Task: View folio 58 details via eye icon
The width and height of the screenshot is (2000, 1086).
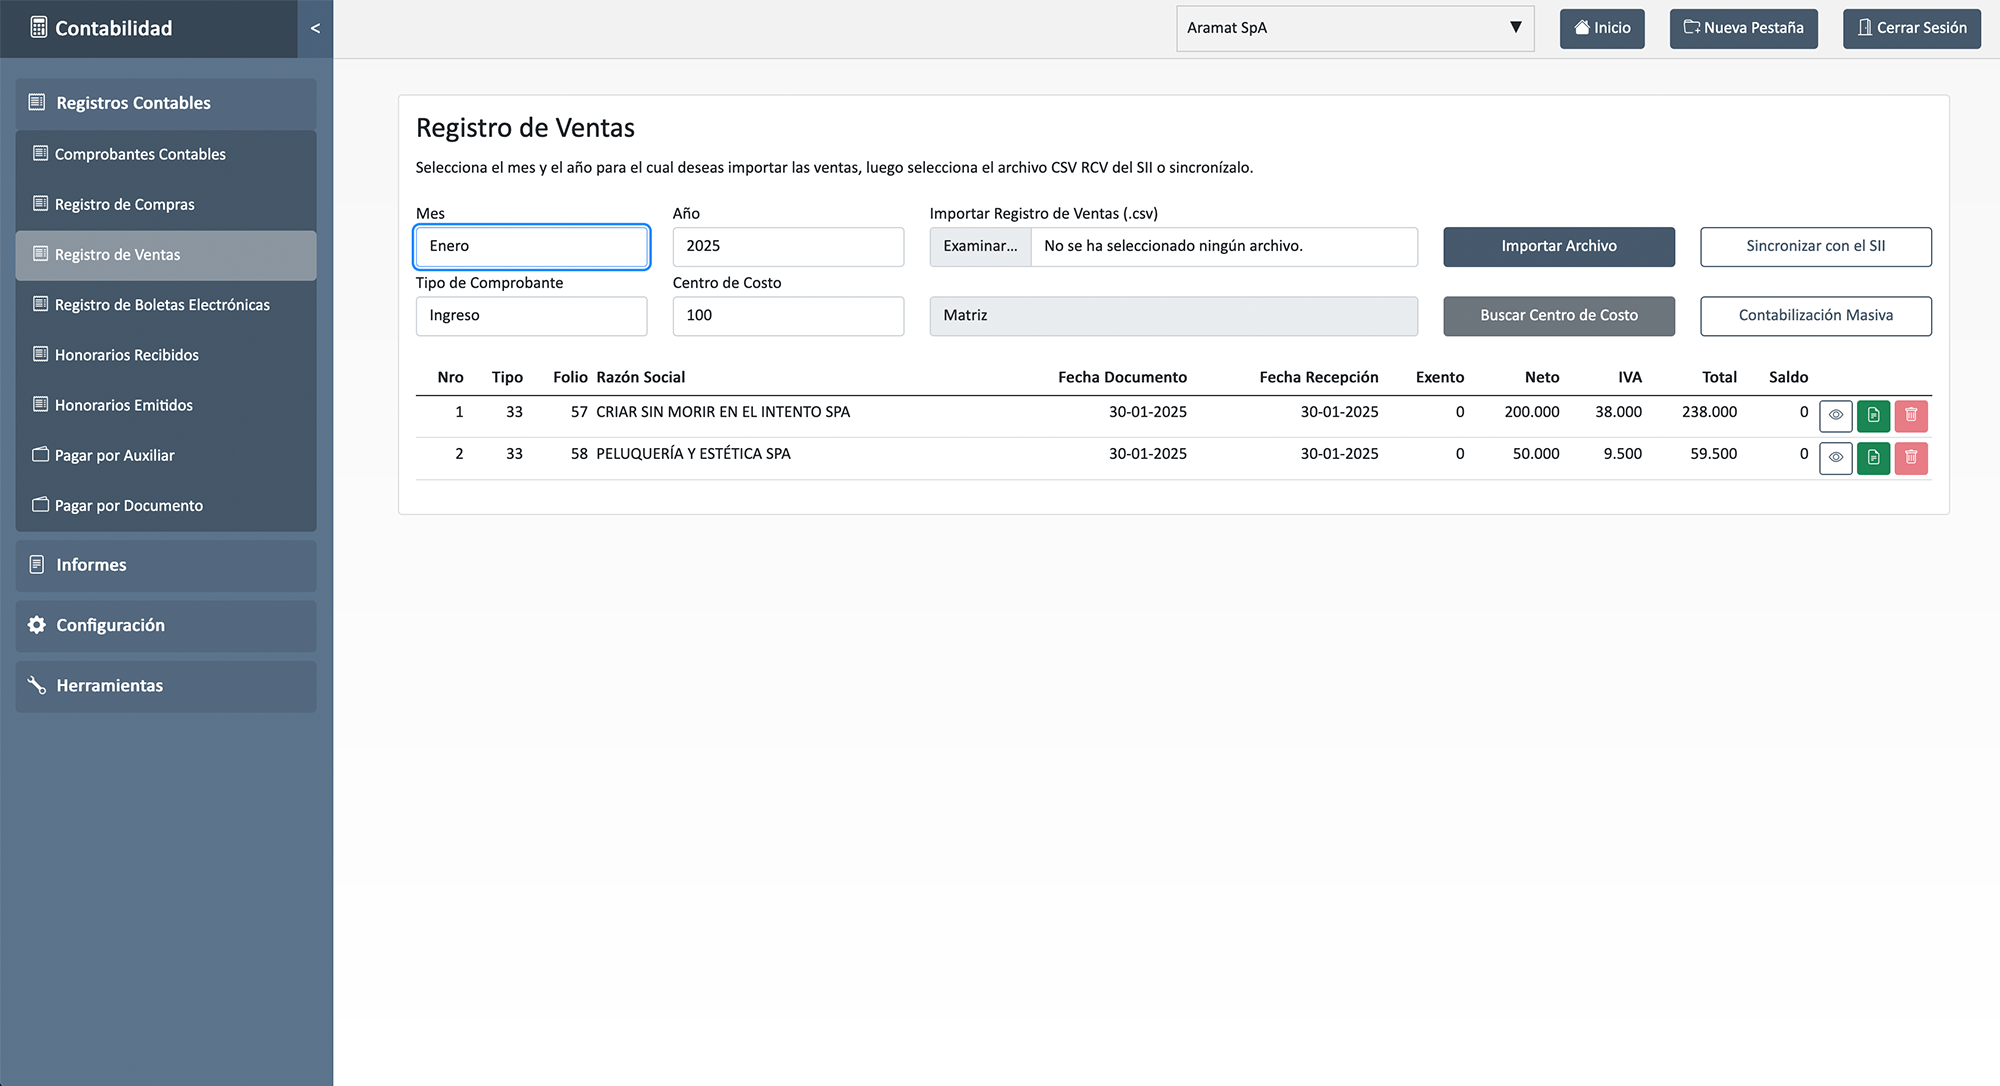Action: coord(1835,458)
